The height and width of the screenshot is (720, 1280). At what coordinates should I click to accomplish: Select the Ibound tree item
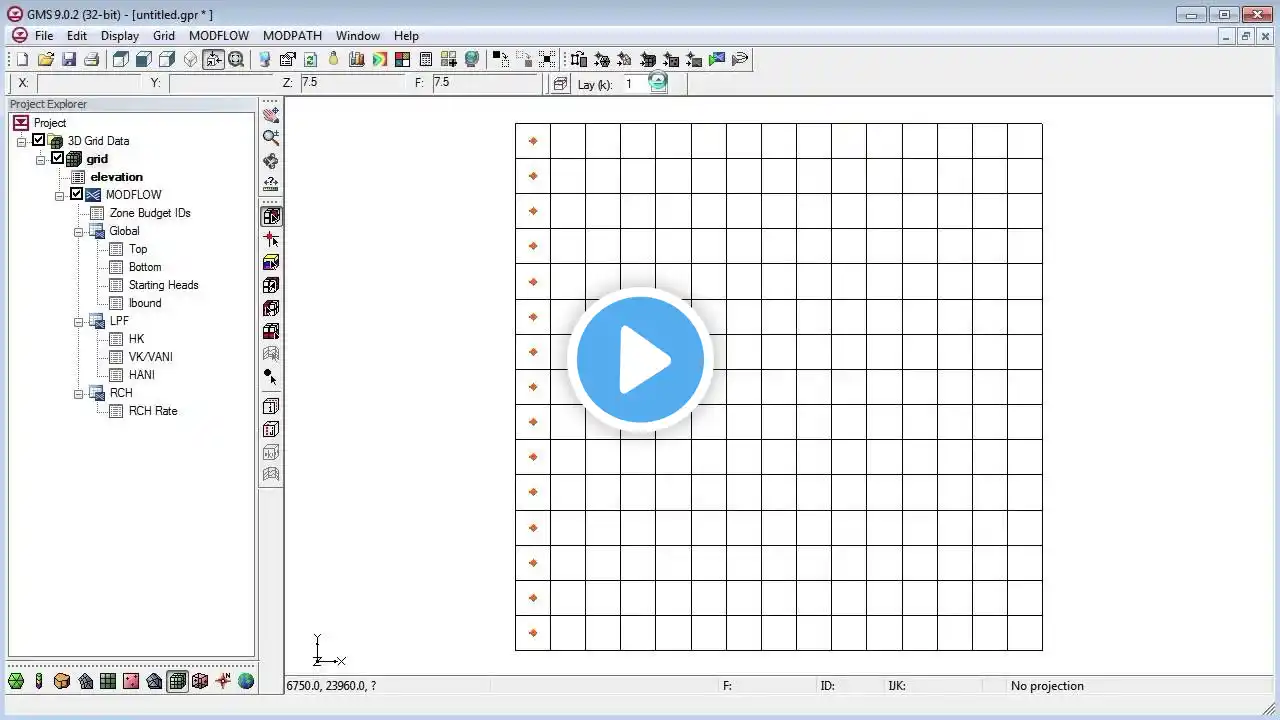coord(145,303)
